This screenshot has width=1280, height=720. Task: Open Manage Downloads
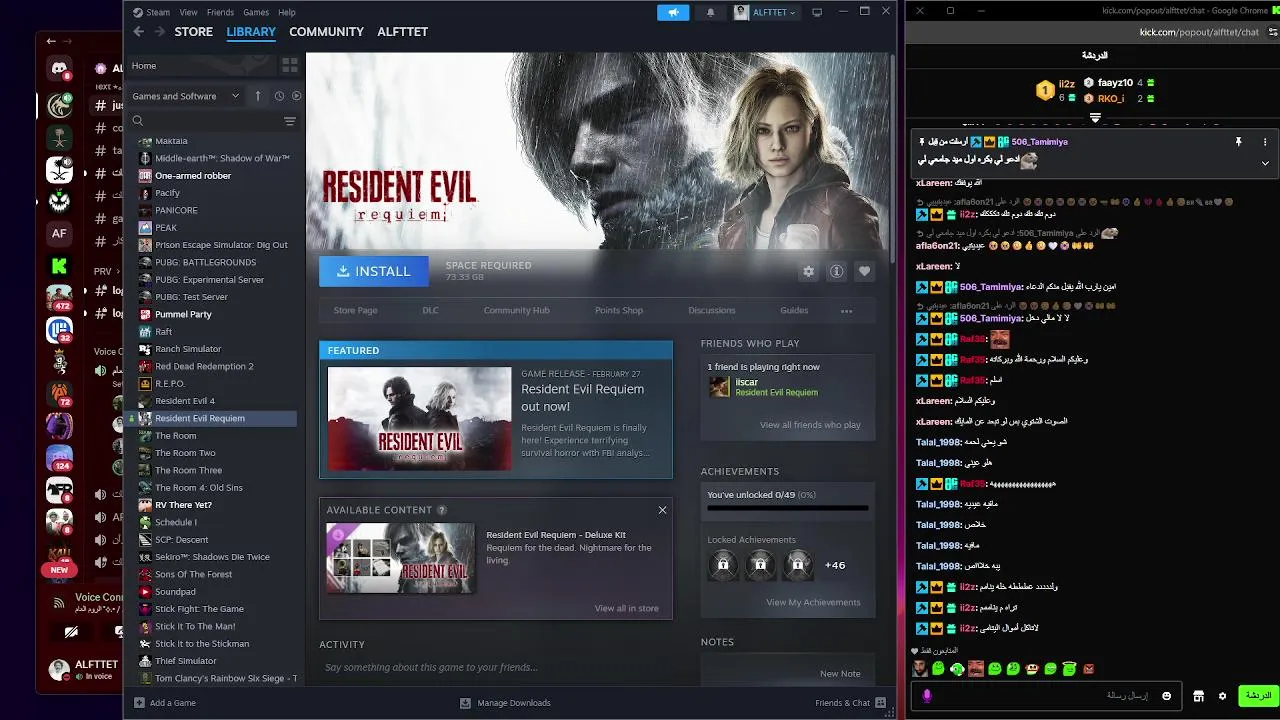click(505, 703)
